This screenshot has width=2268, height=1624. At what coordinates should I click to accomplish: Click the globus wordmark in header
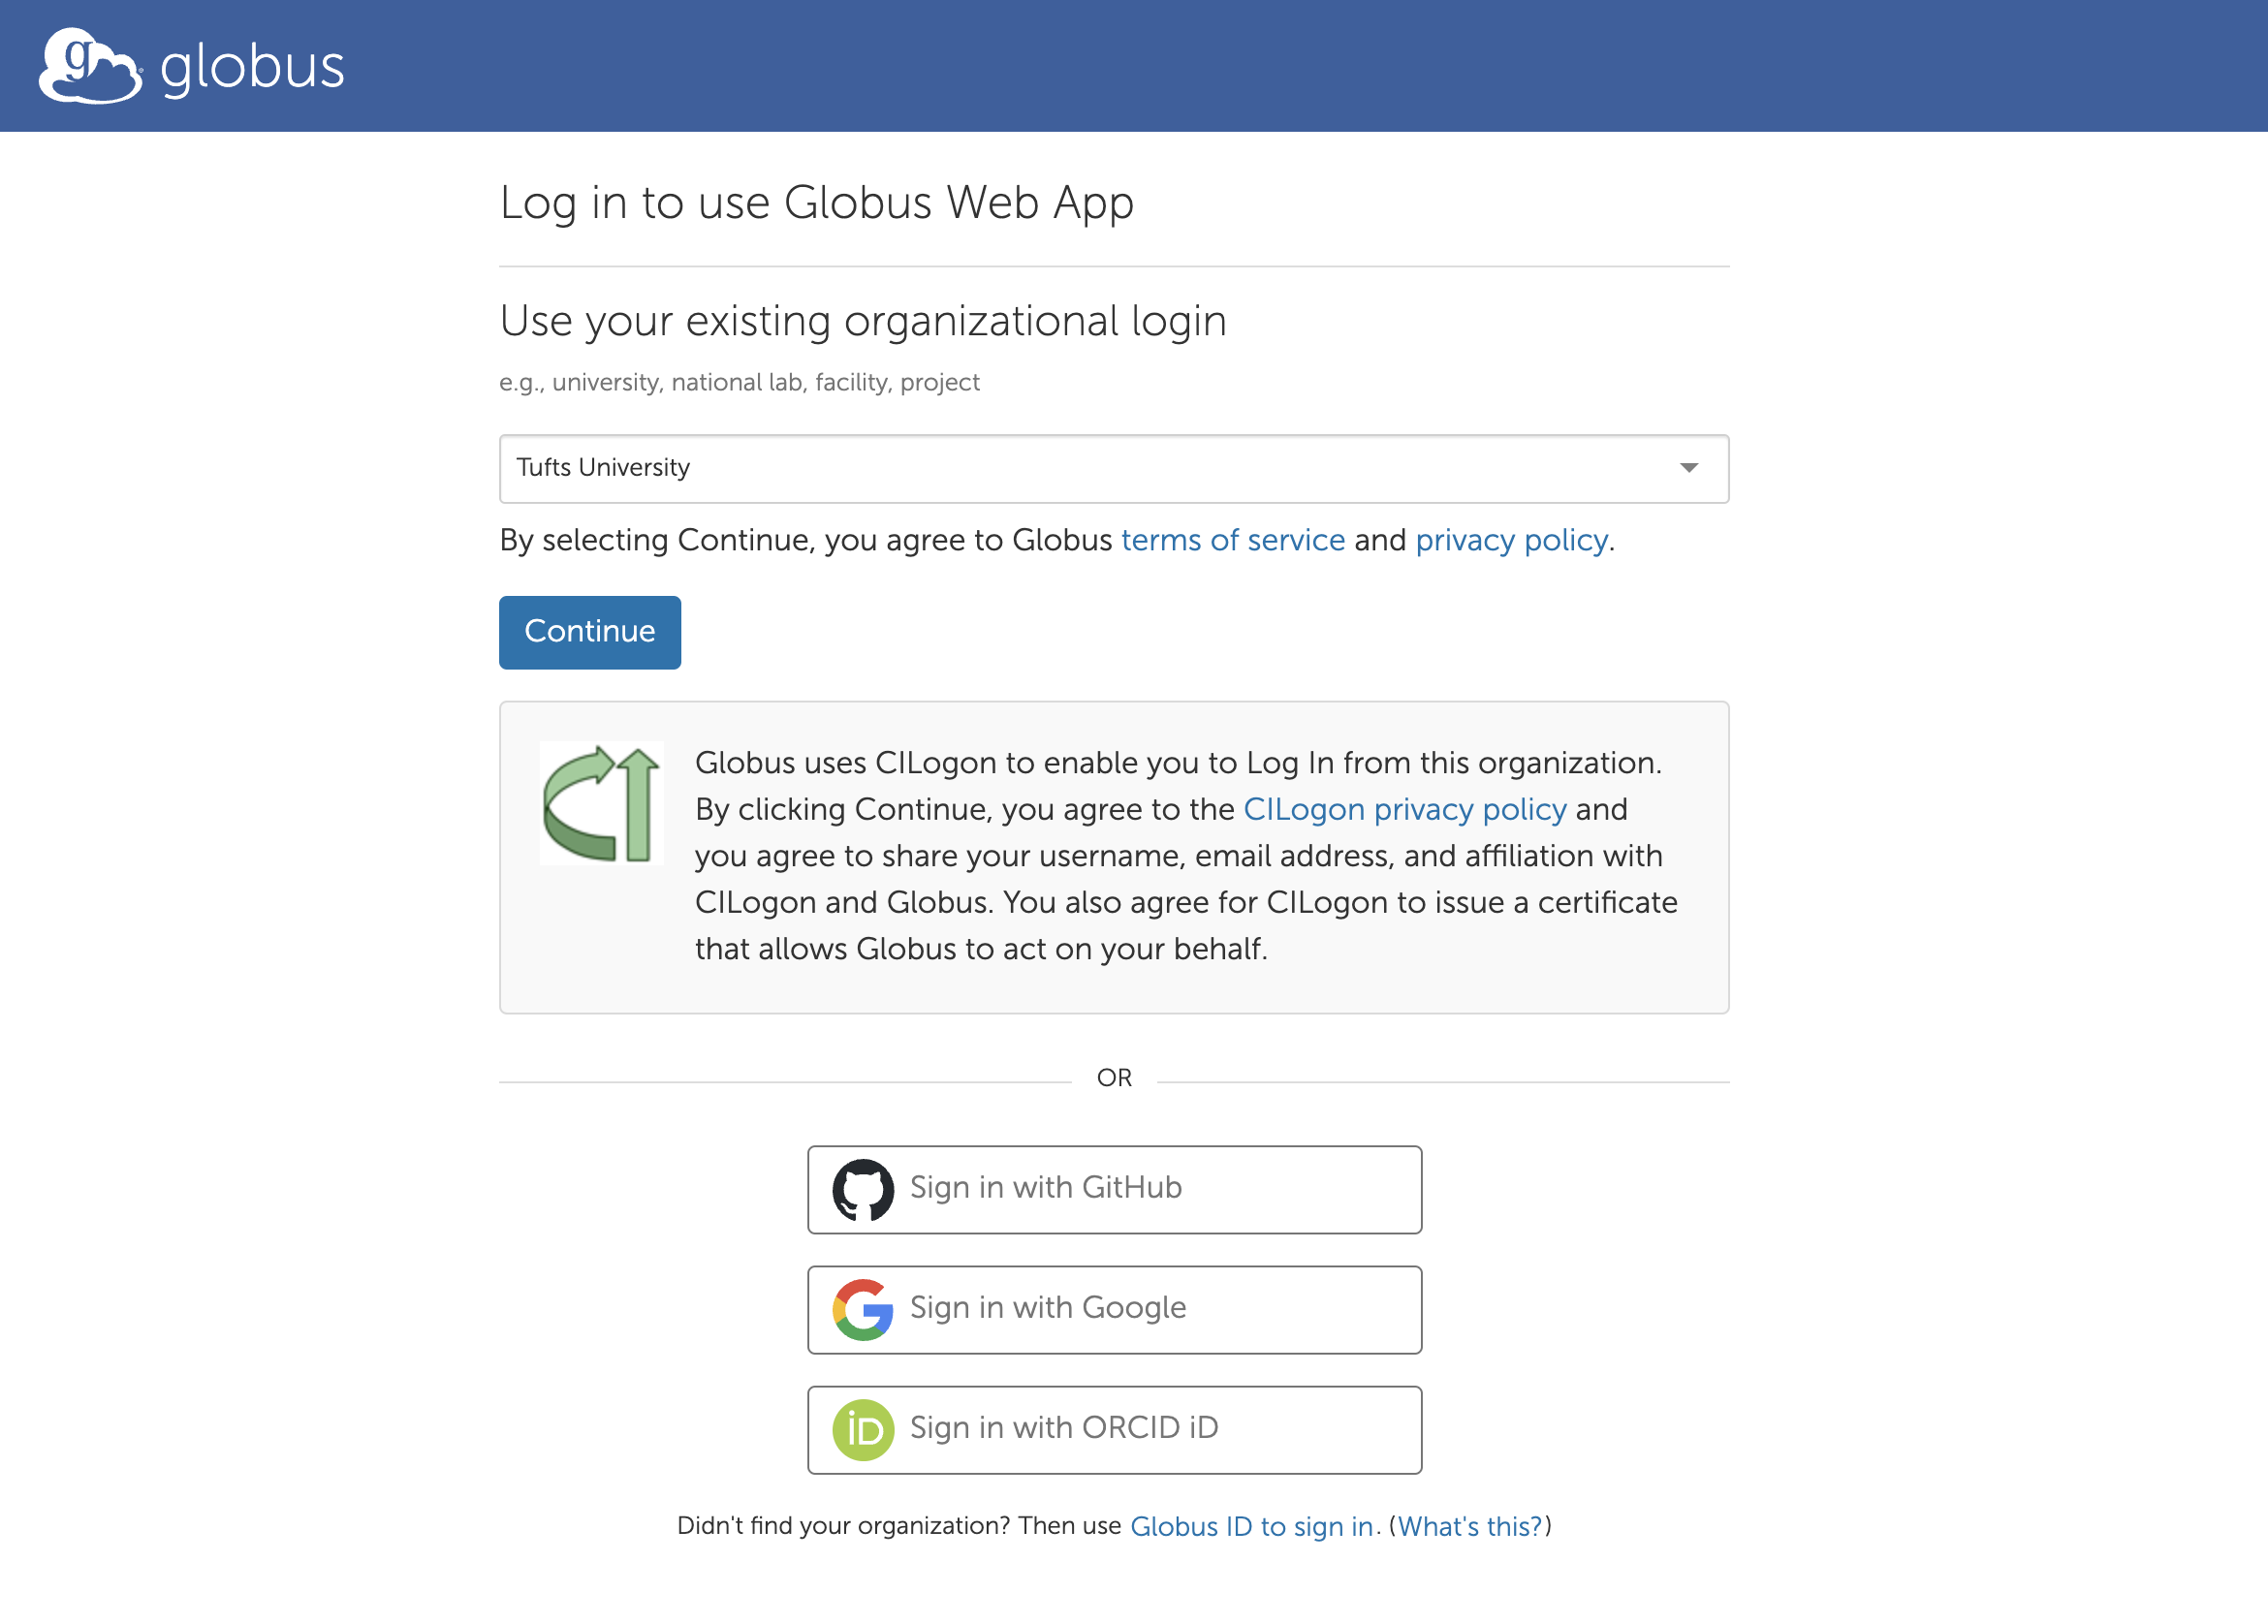tap(252, 68)
